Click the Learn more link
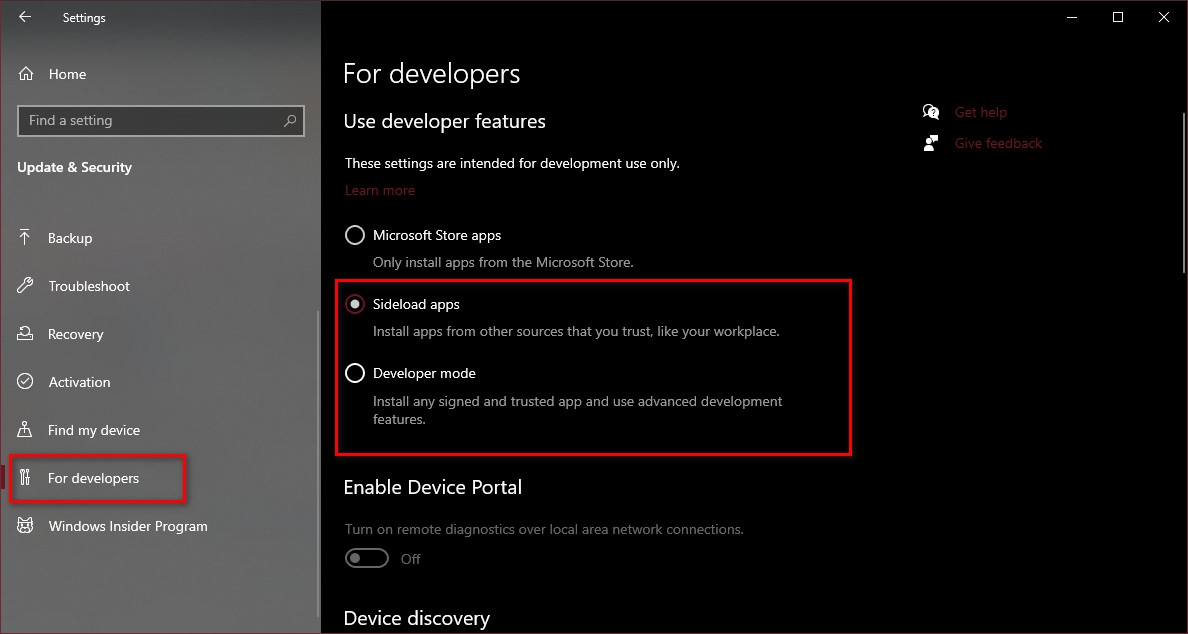 [379, 190]
